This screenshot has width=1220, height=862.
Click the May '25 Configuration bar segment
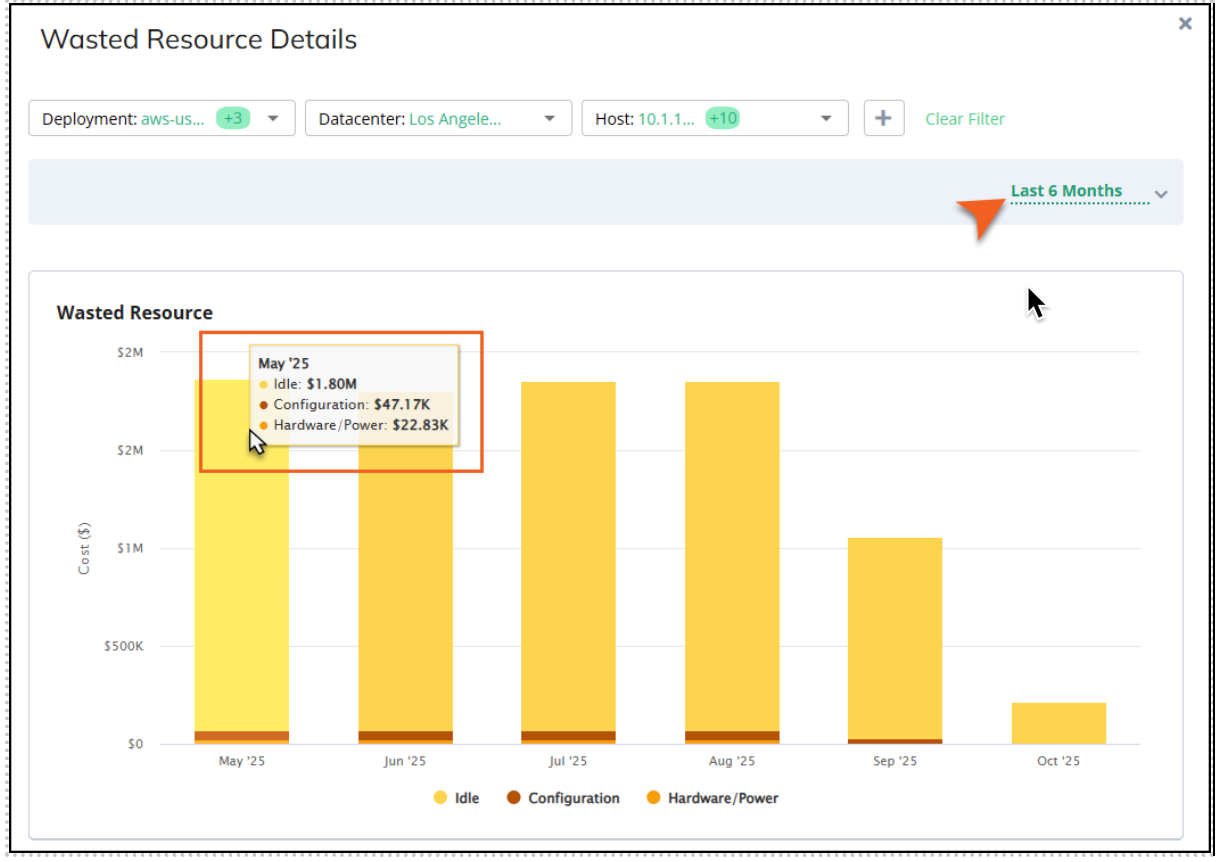[241, 735]
